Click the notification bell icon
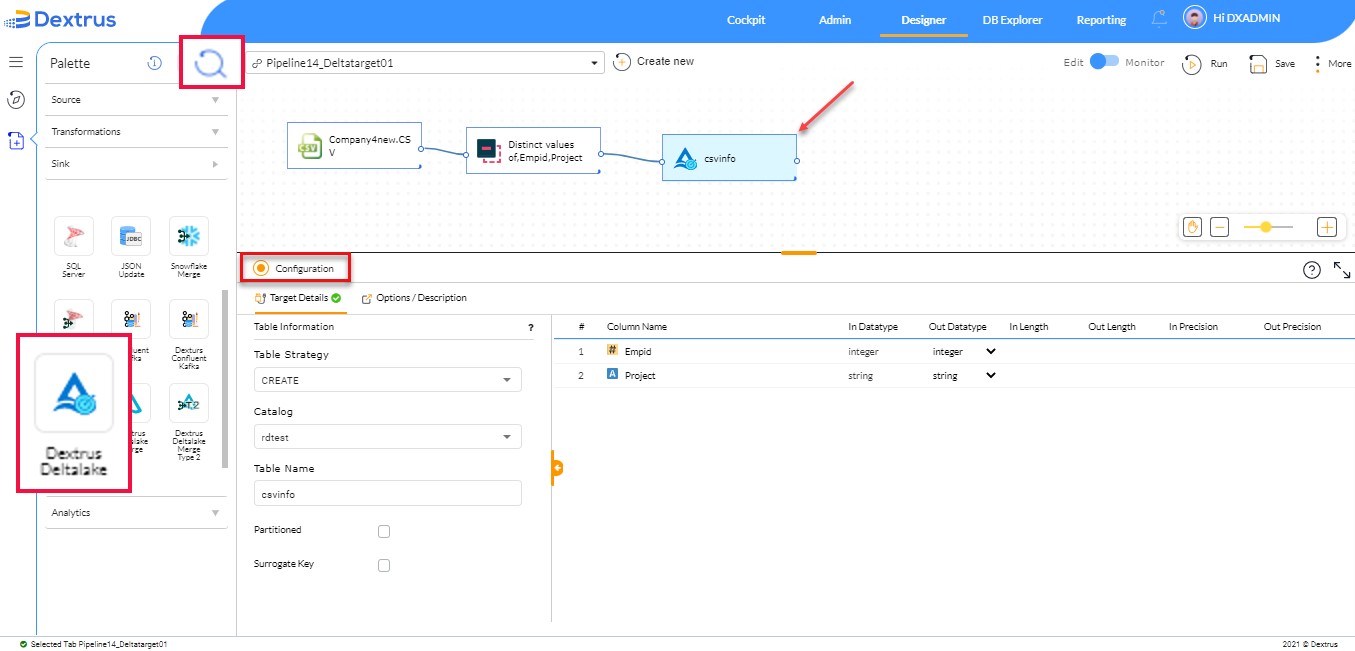 tap(1159, 18)
